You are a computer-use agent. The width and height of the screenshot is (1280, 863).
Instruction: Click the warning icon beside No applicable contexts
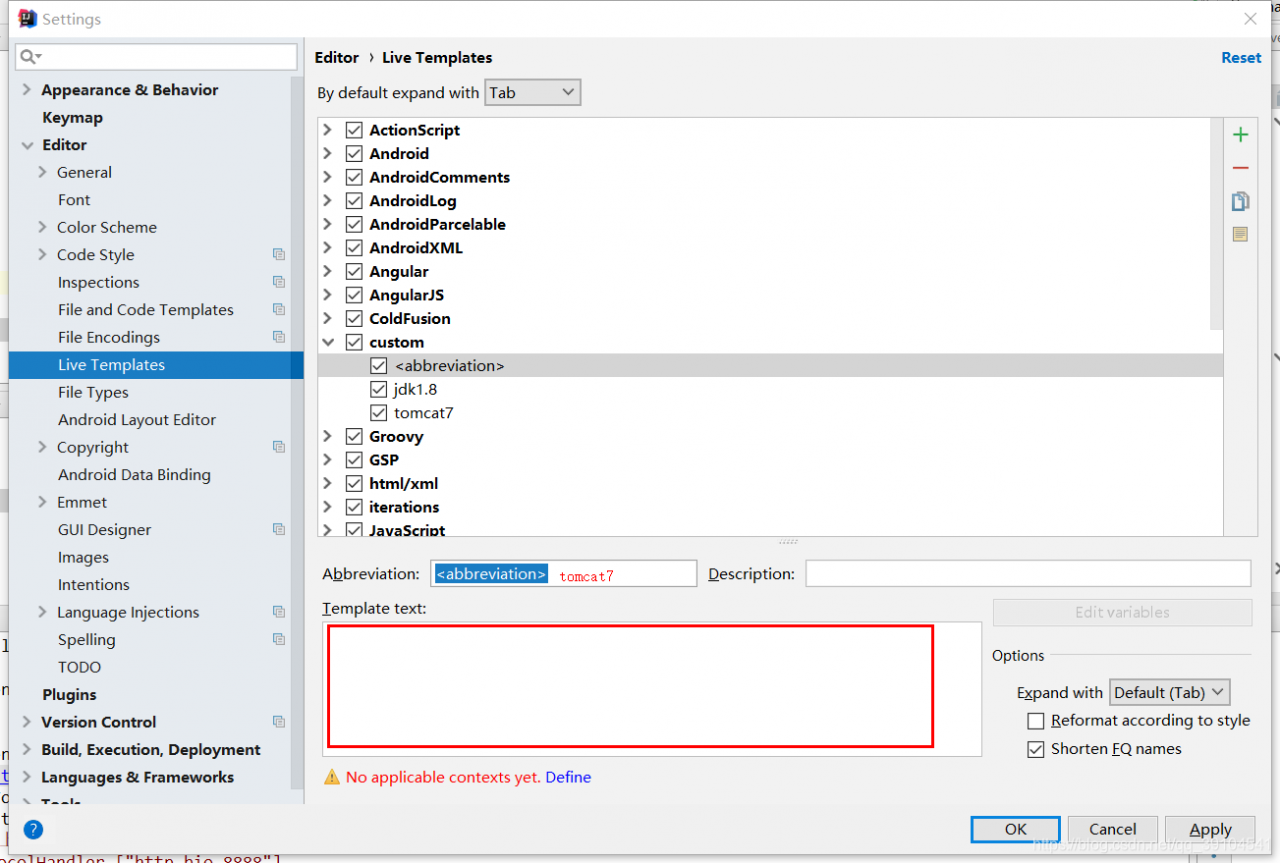(332, 777)
